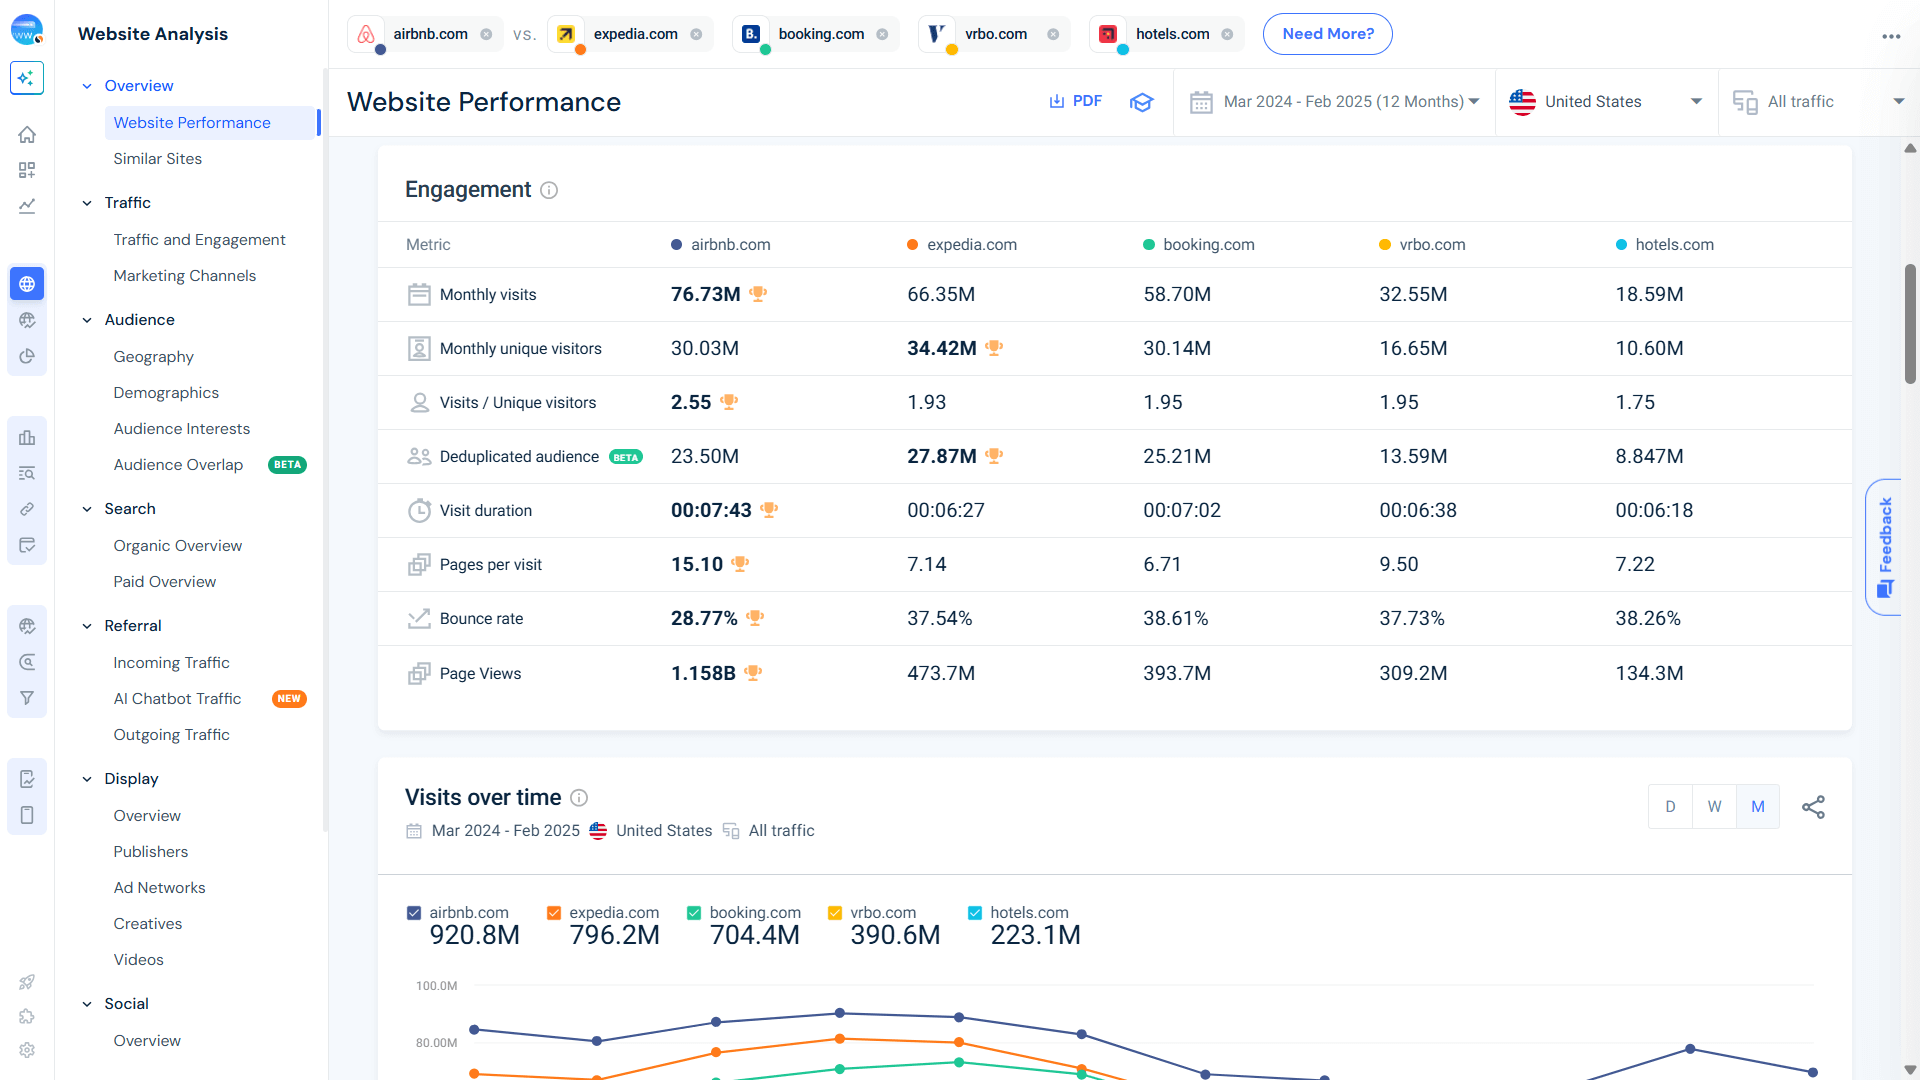This screenshot has height=1080, width=1920.
Task: Open the Mar 2024 - Feb 2025 date dropdown
Action: 1334,101
